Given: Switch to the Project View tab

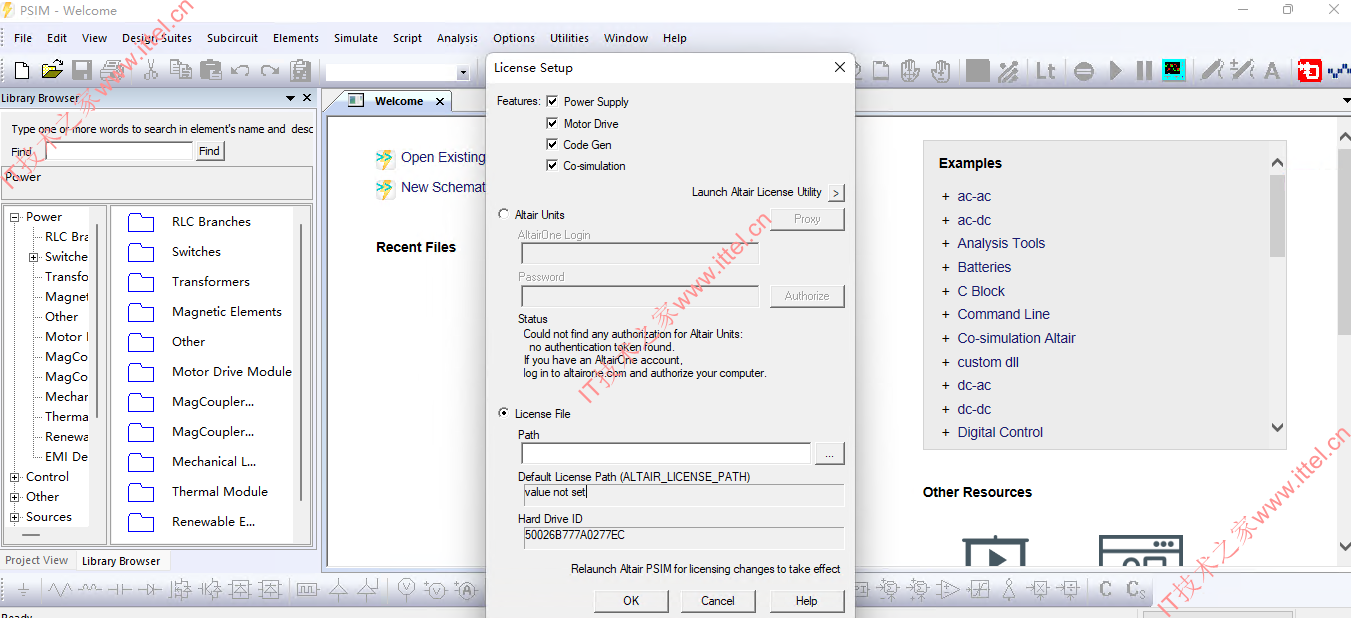Looking at the screenshot, I should 37,561.
